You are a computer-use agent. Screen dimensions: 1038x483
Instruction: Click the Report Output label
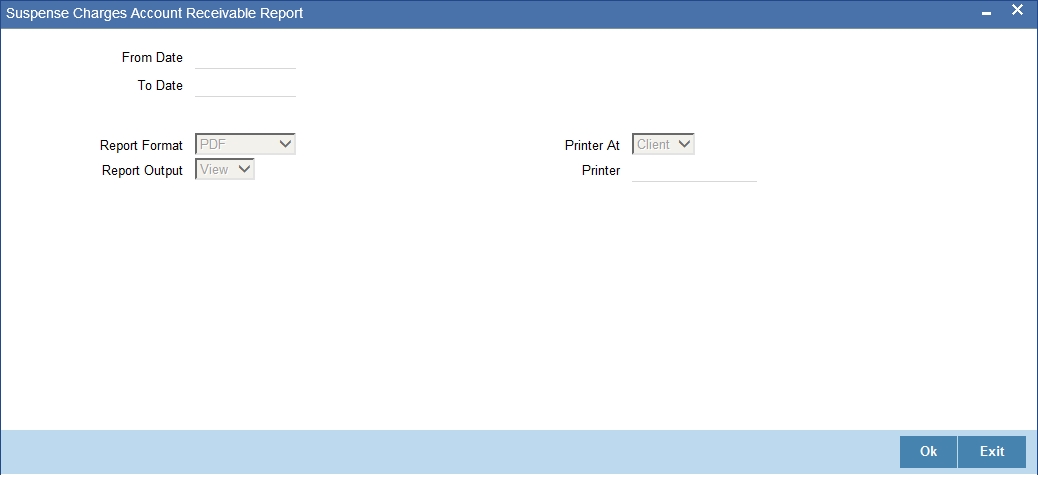pos(142,170)
